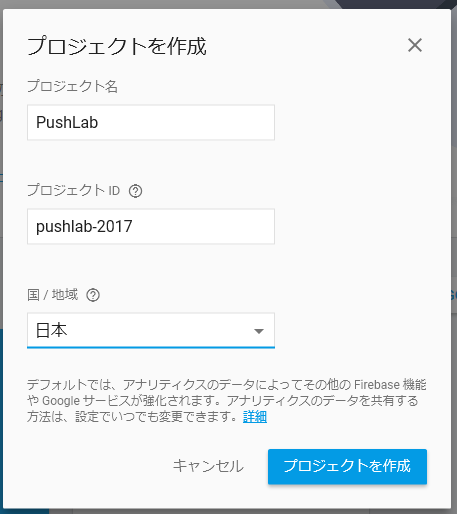Image resolution: width=457 pixels, height=514 pixels.
Task: Focus the pushlab-2017 project ID field
Action: pyautogui.click(x=151, y=226)
